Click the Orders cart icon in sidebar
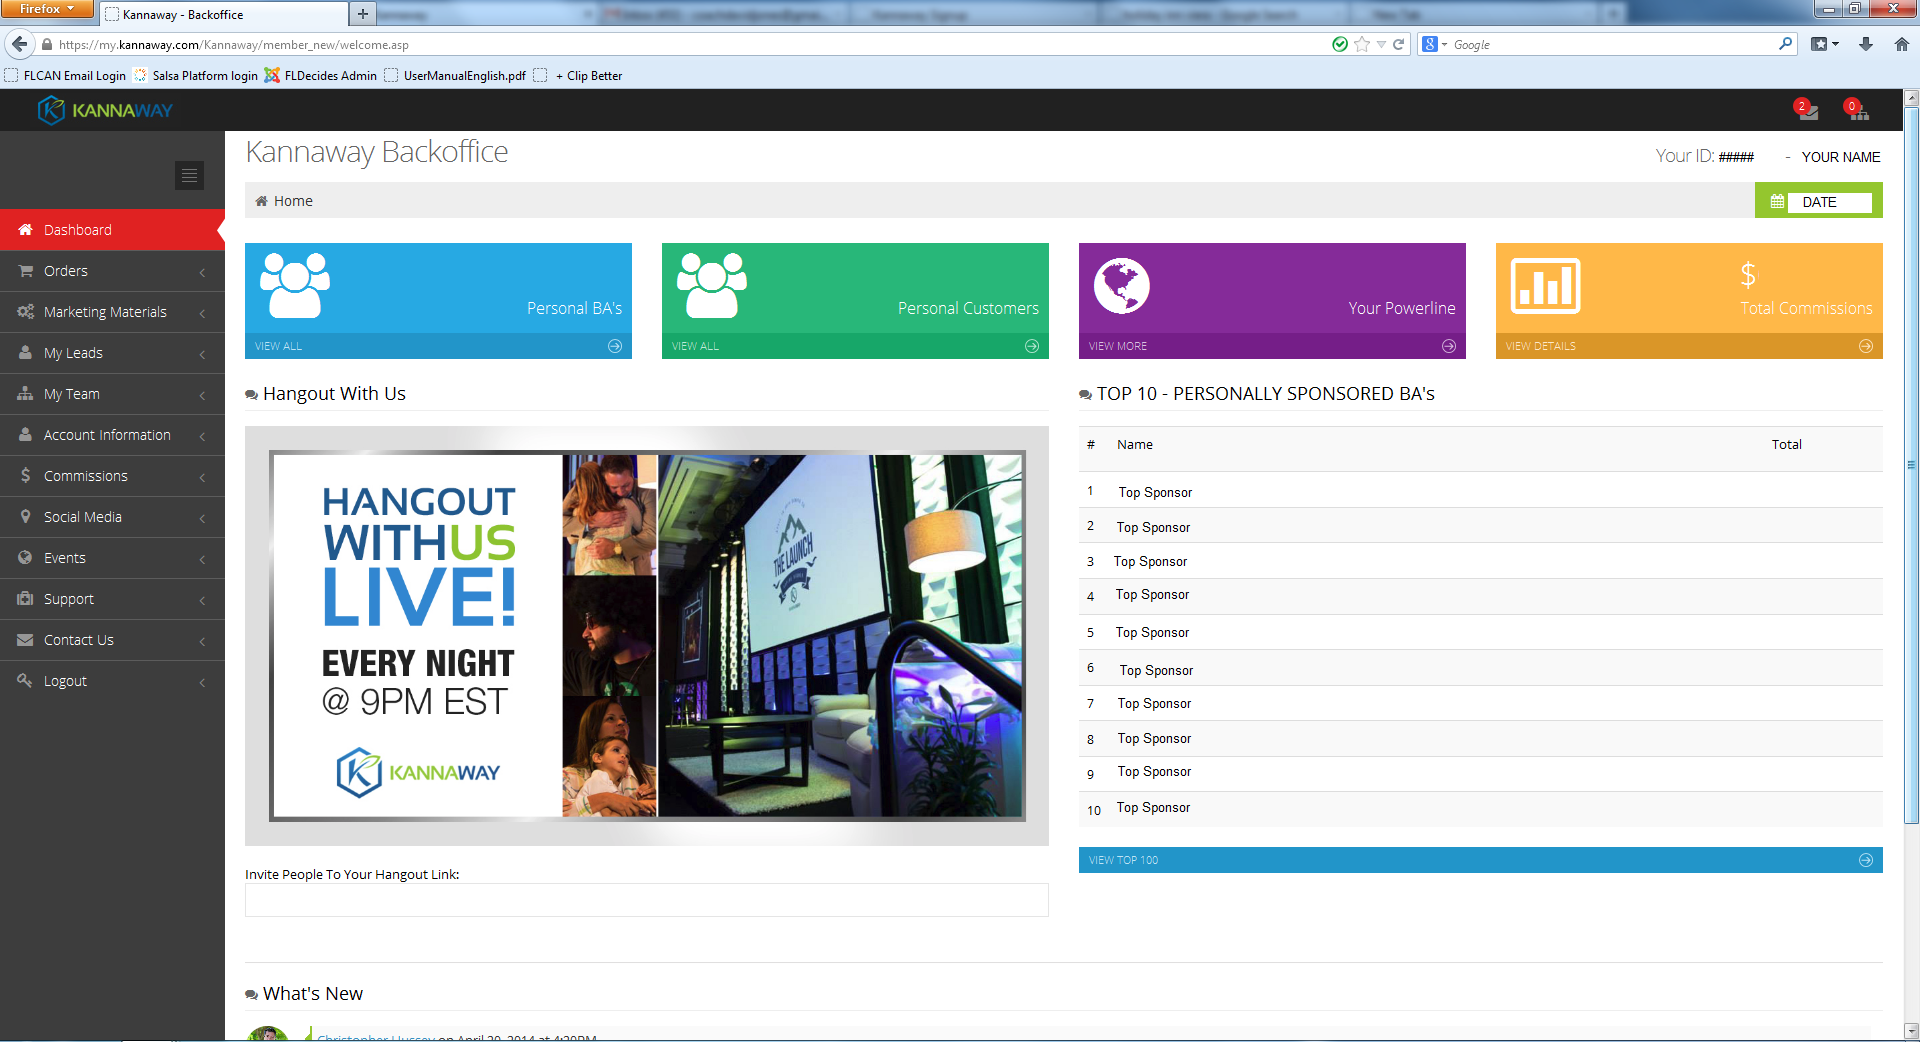Image resolution: width=1920 pixels, height=1042 pixels. point(26,271)
